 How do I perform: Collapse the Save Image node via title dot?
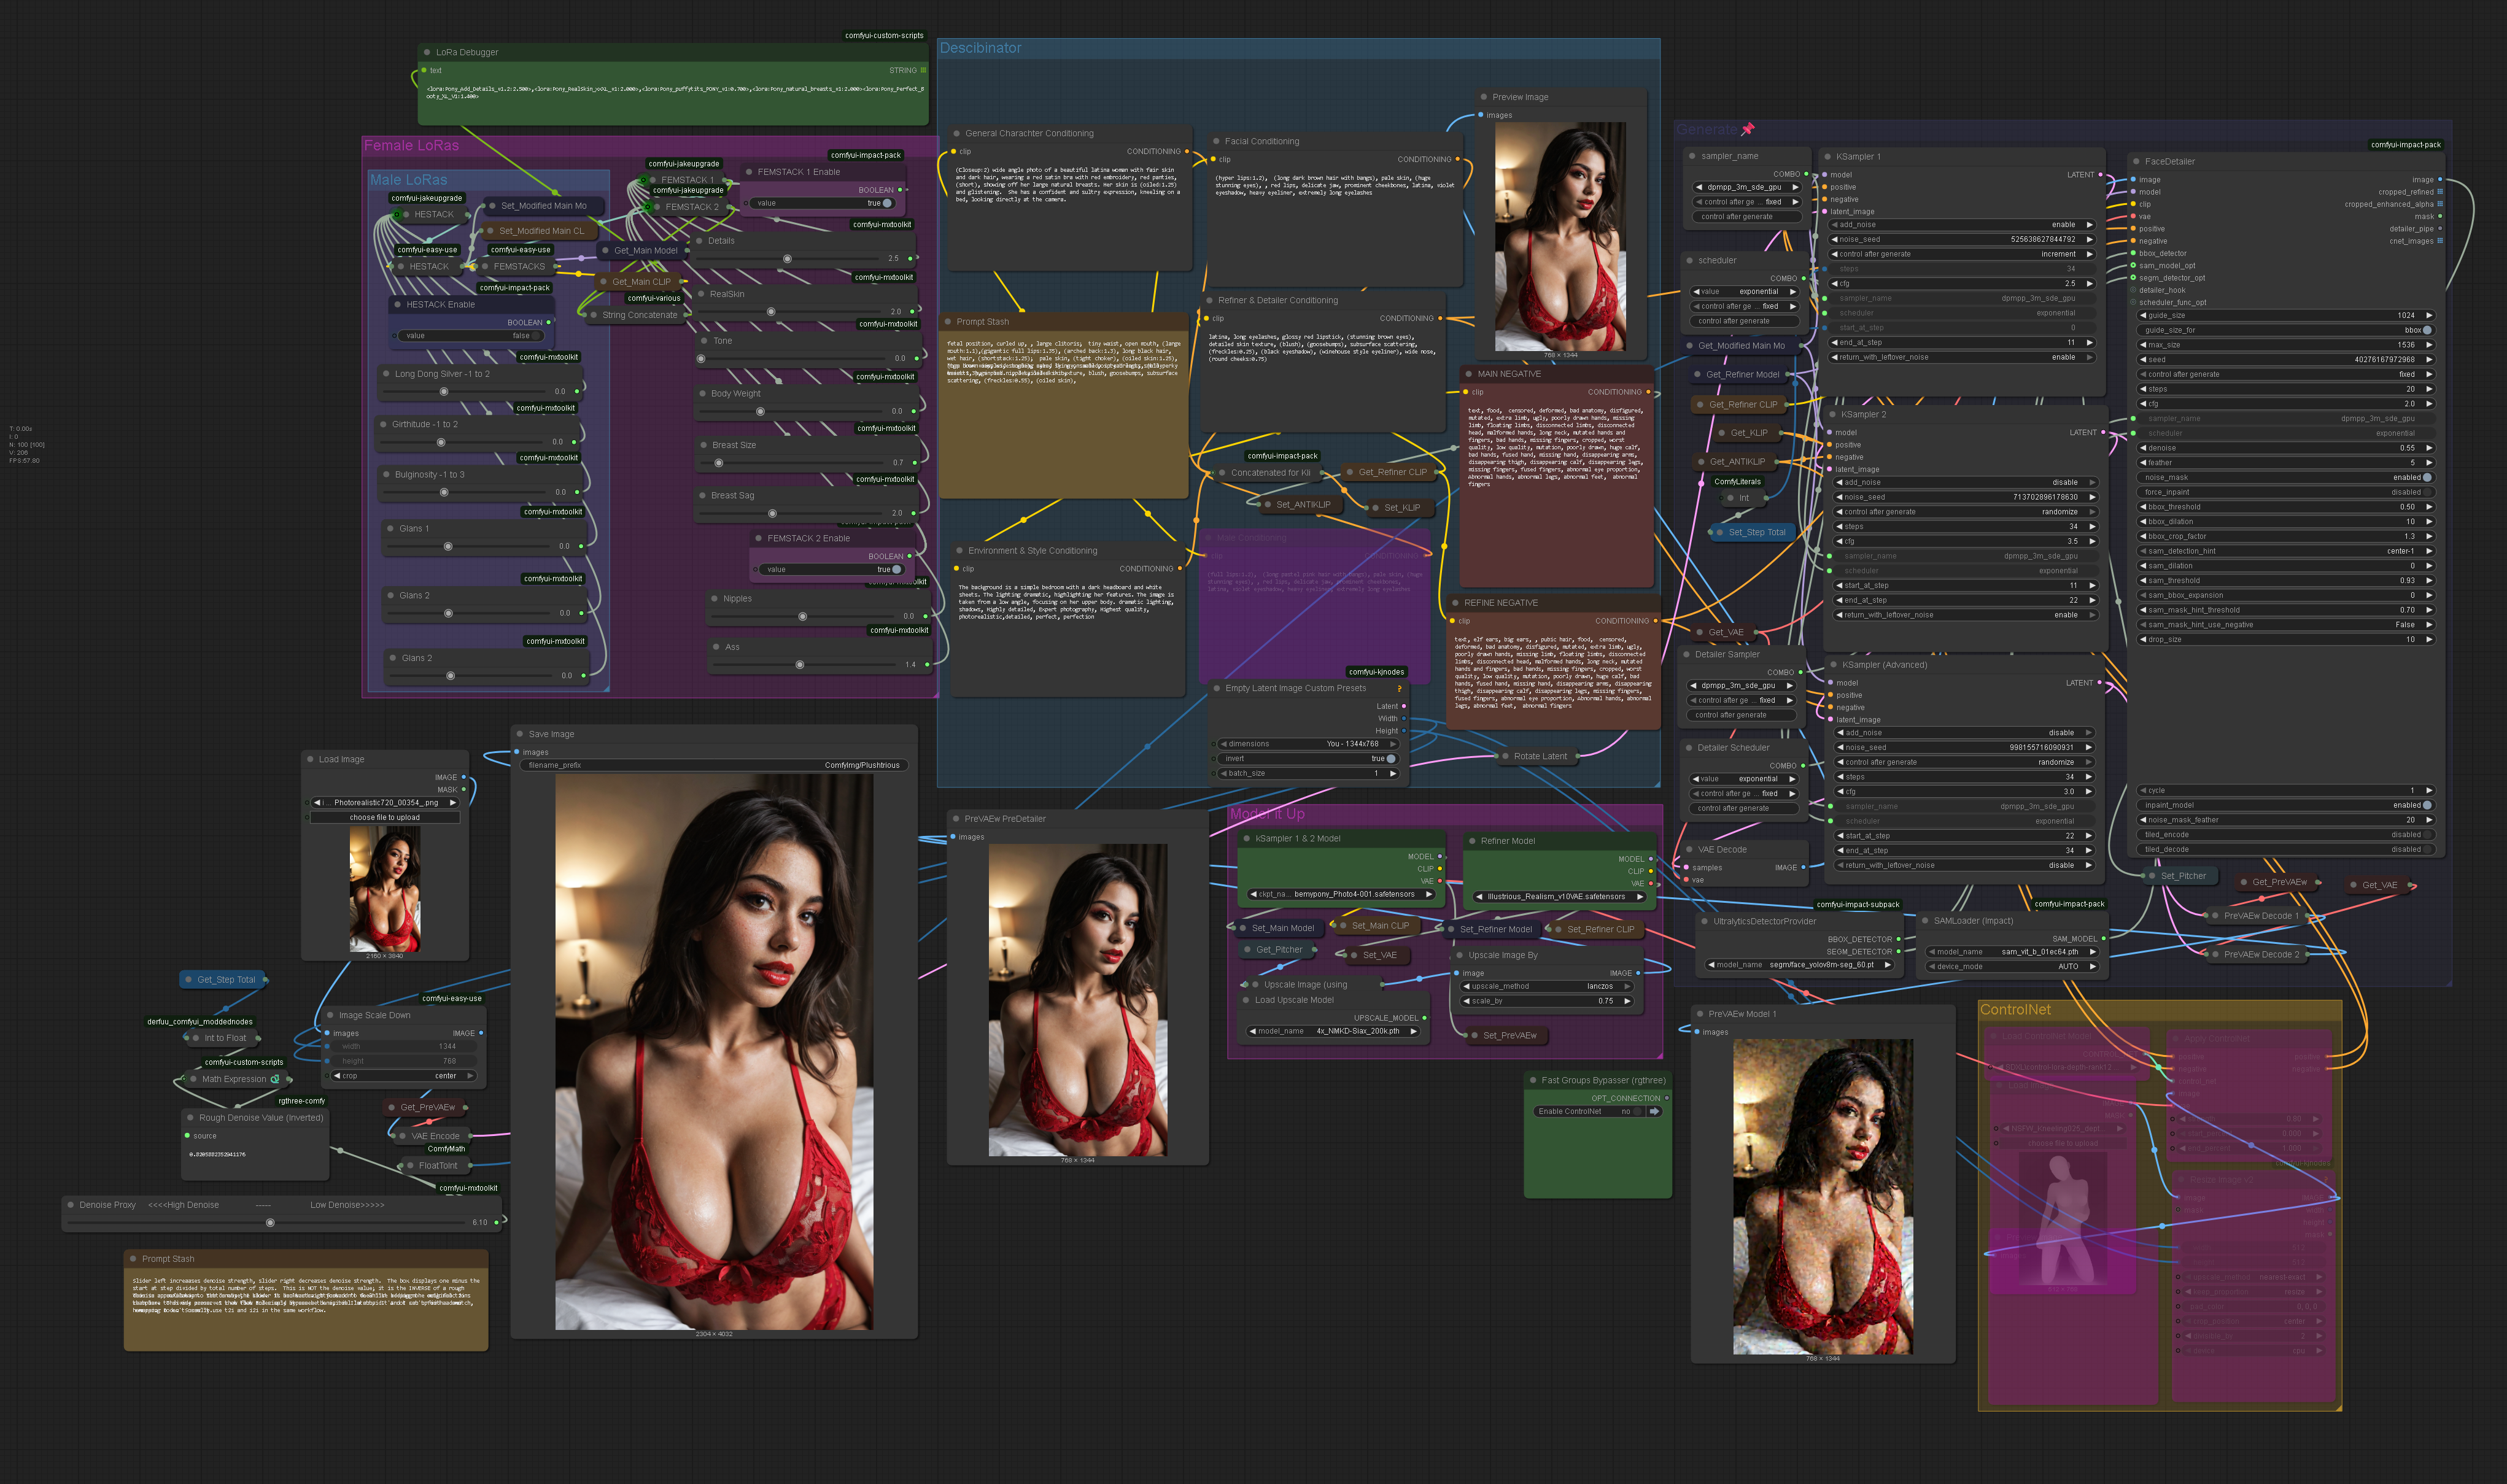click(520, 734)
